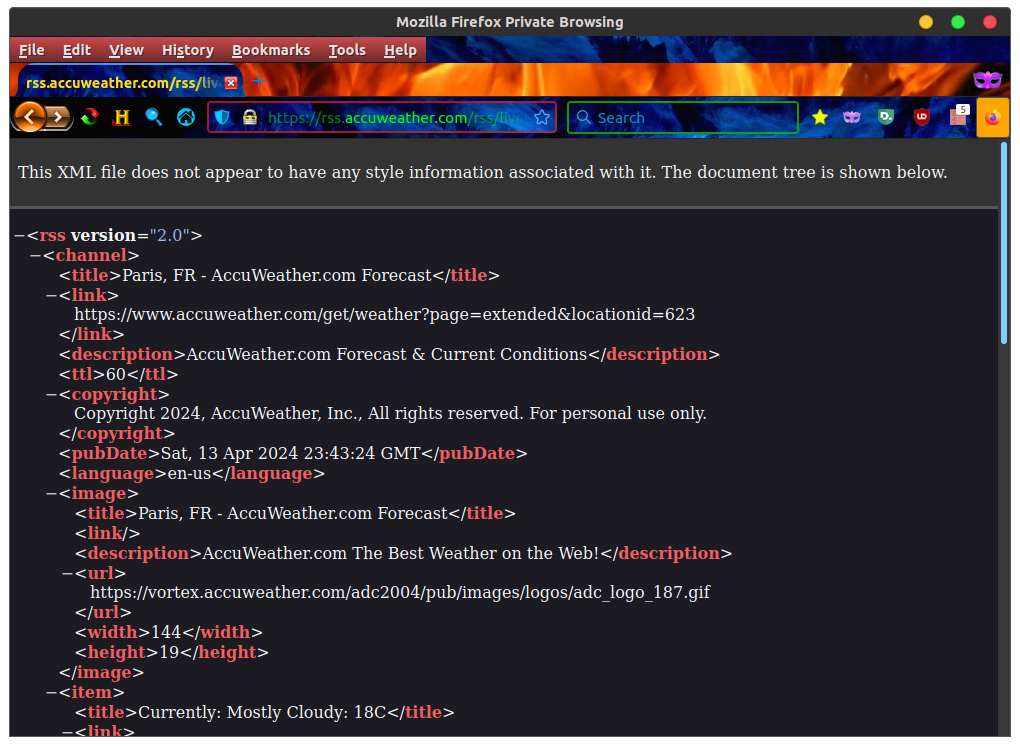Show site security info via padlock icon
The width and height of the screenshot is (1020, 746).
pyautogui.click(x=250, y=118)
